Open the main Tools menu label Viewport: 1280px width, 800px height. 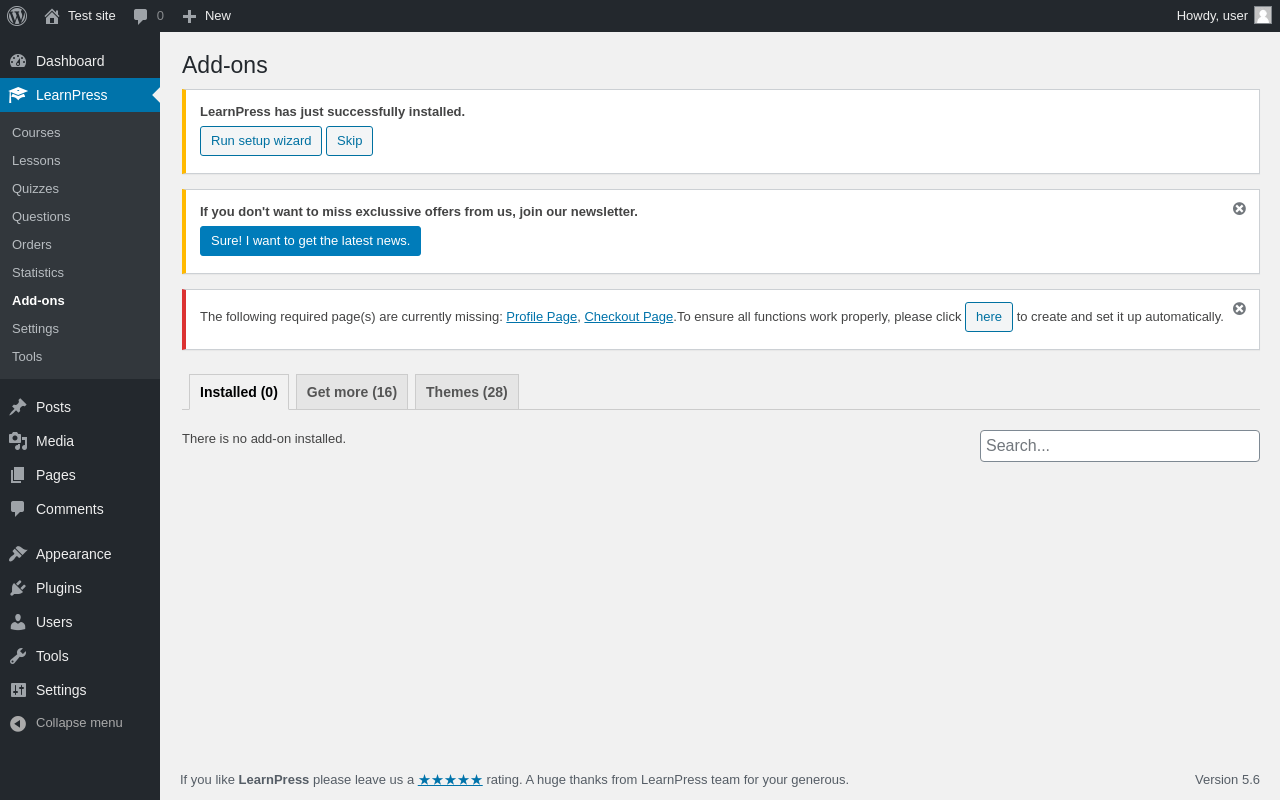pos(52,656)
